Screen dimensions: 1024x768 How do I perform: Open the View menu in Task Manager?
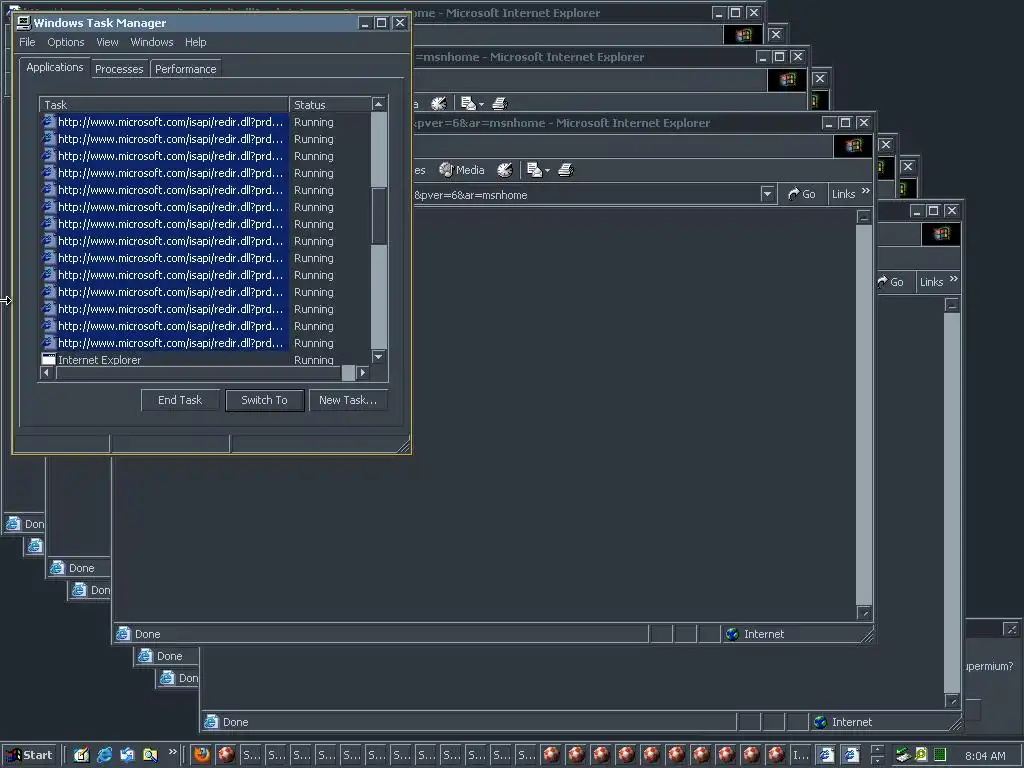[x=107, y=42]
